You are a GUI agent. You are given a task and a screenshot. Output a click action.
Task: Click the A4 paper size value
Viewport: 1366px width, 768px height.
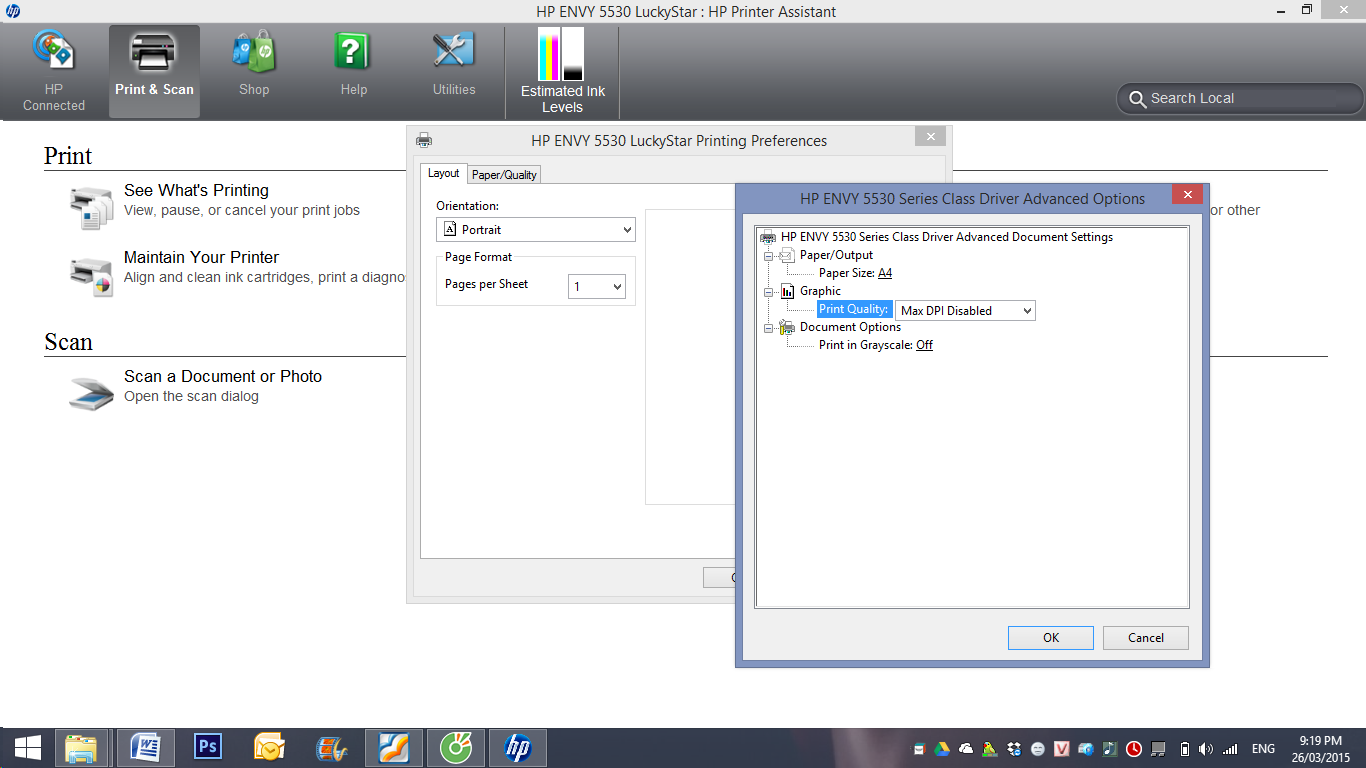click(x=885, y=273)
